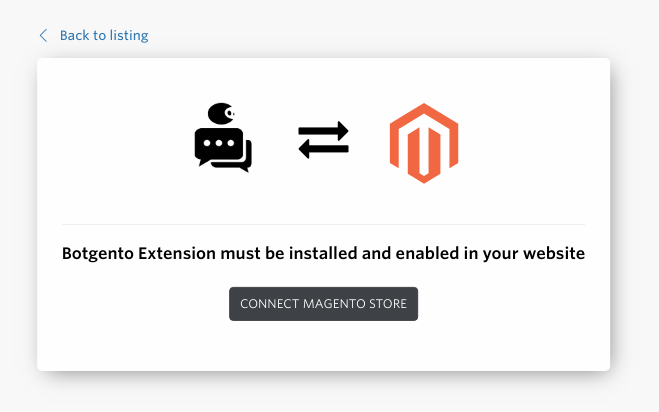Click the Back to listing link
Screen dimensions: 659x412
coord(104,35)
